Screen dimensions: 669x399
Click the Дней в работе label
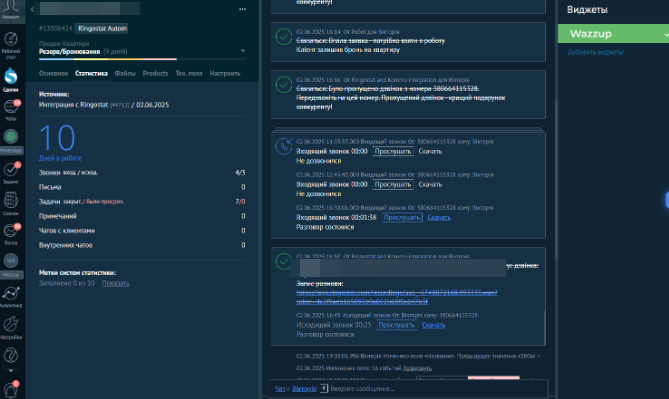click(x=60, y=158)
